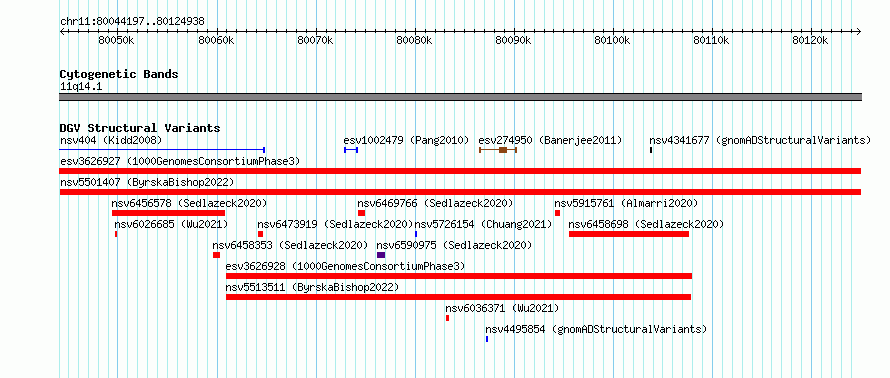The height and width of the screenshot is (378, 890).
Task: Click the 80120k ruler tick
Action: pos(811,41)
